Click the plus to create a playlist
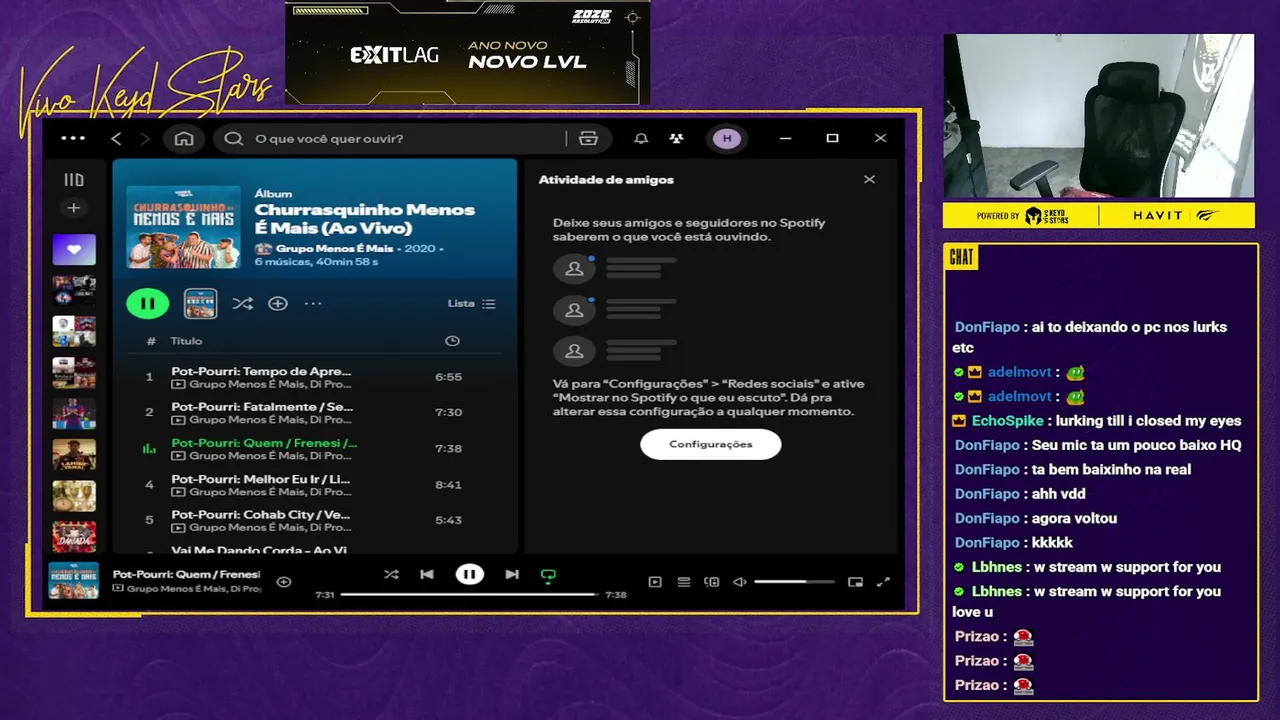 click(x=73, y=208)
